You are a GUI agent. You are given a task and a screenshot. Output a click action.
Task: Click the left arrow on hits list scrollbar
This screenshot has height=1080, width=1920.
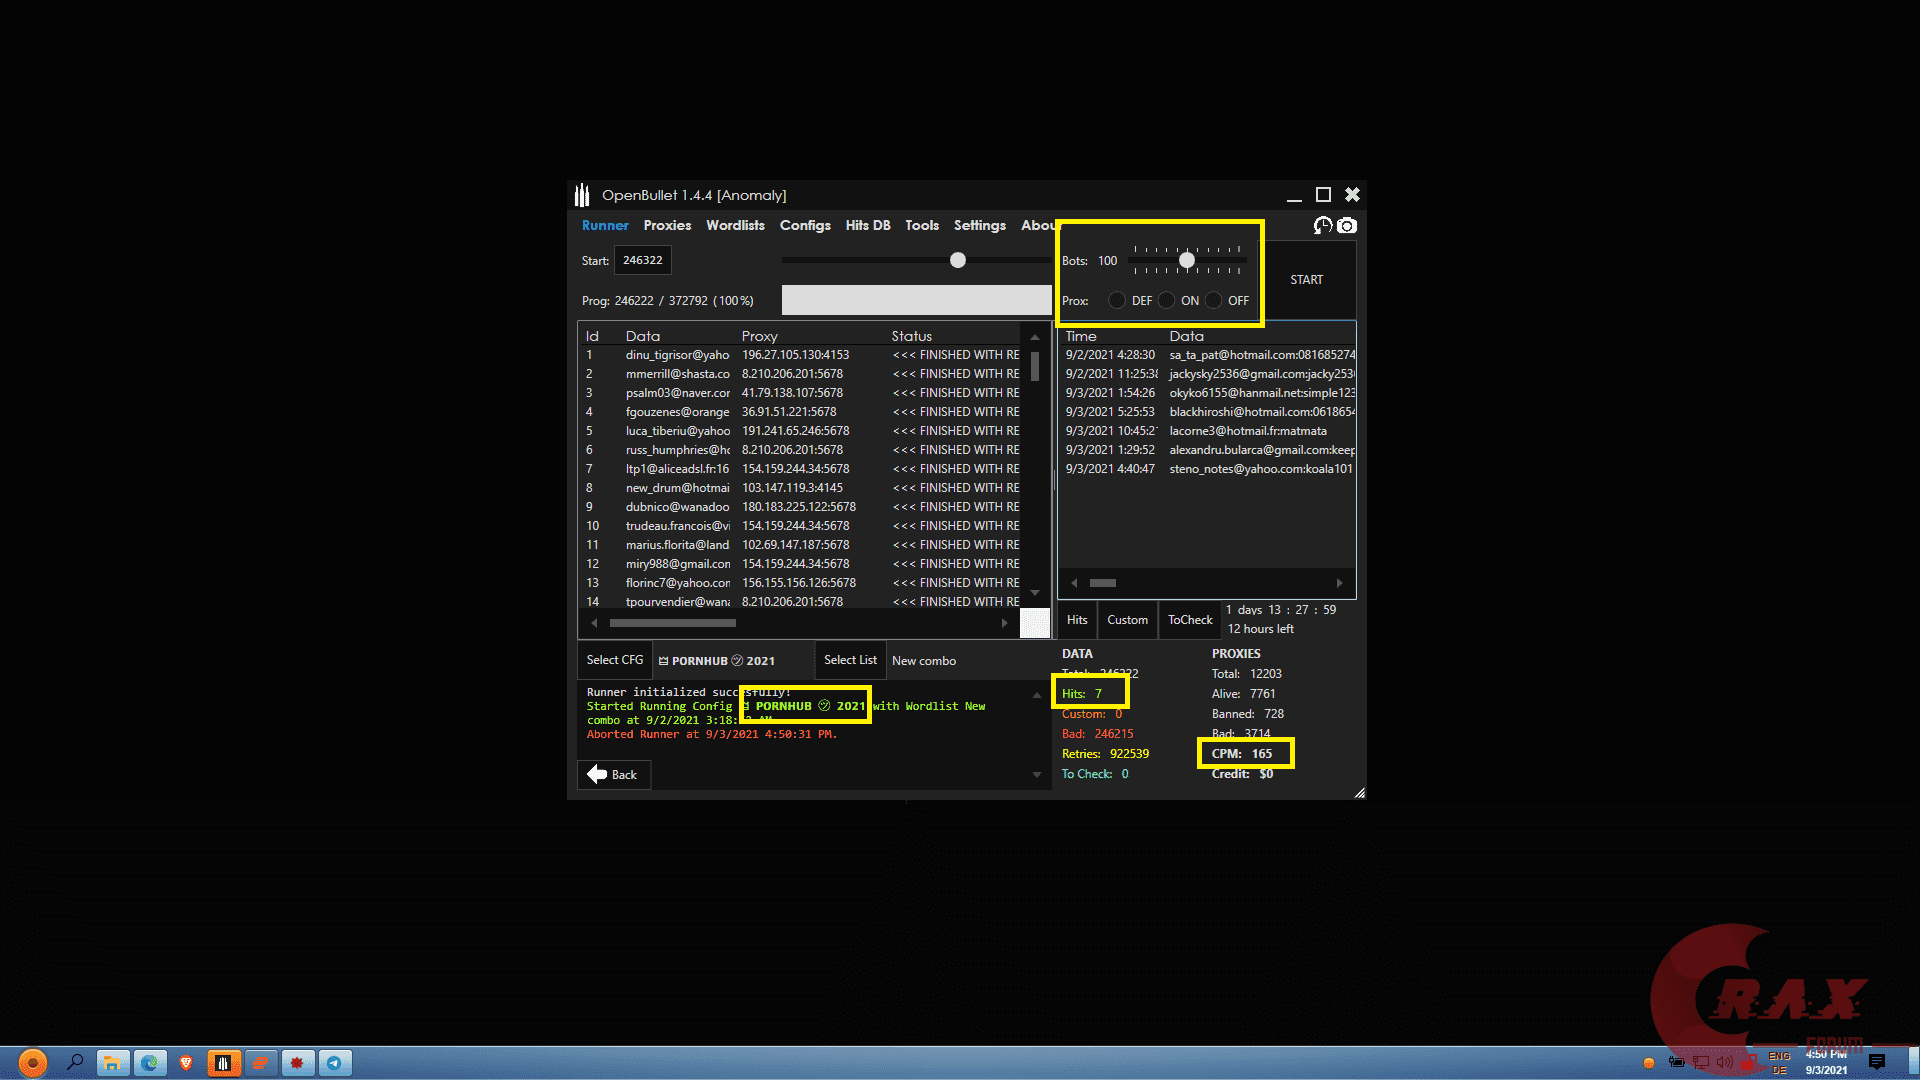coord(1074,582)
